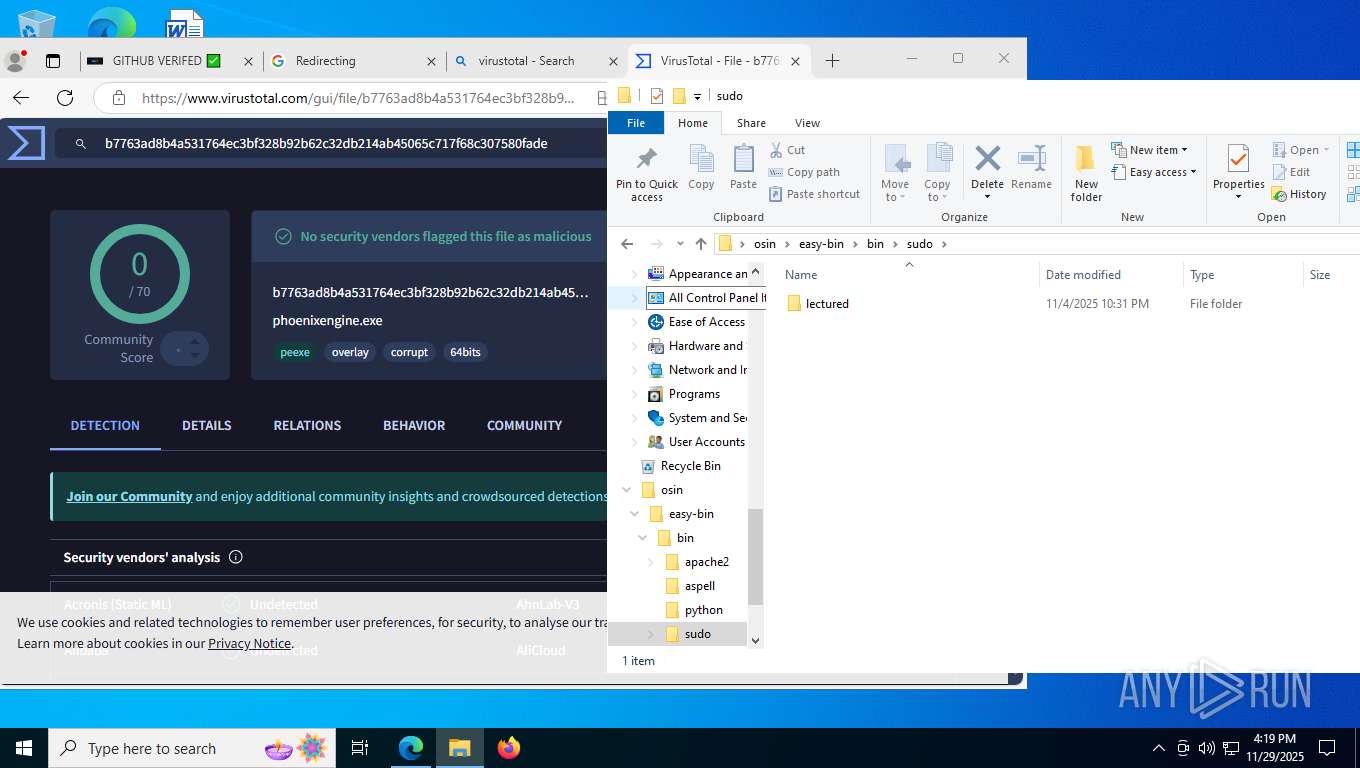The height and width of the screenshot is (768, 1360).
Task: Open the Copy to dropdown
Action: click(937, 173)
